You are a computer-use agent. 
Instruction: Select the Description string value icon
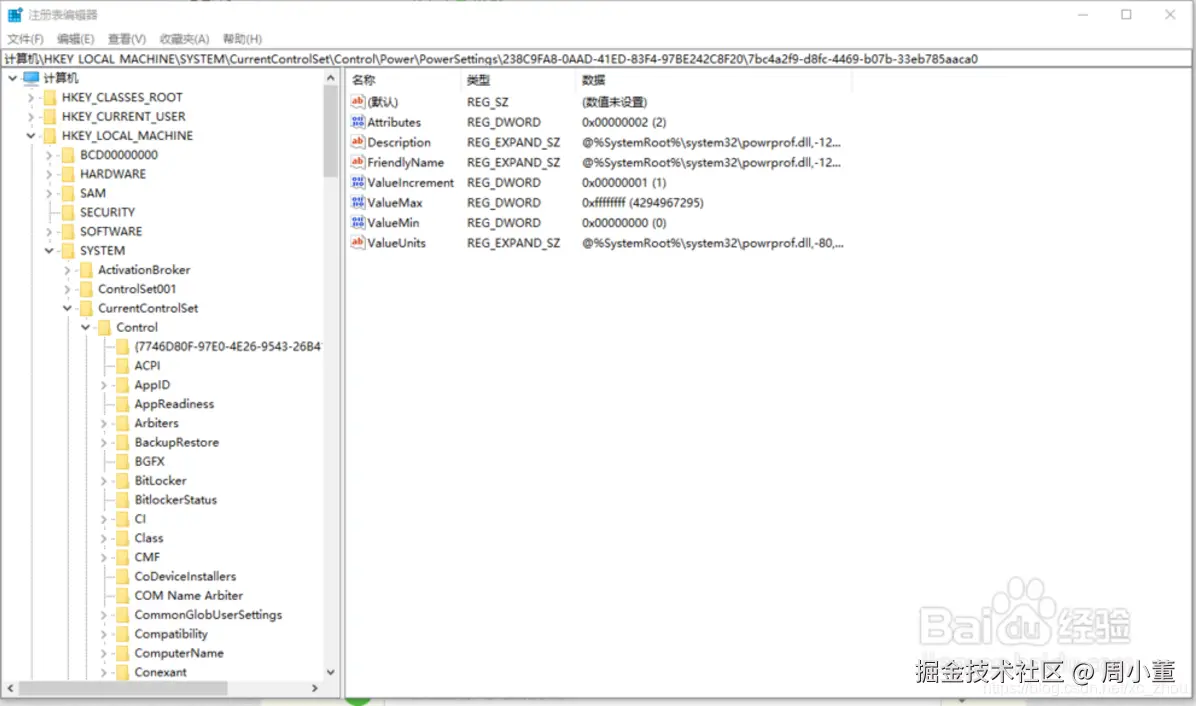pyautogui.click(x=358, y=142)
